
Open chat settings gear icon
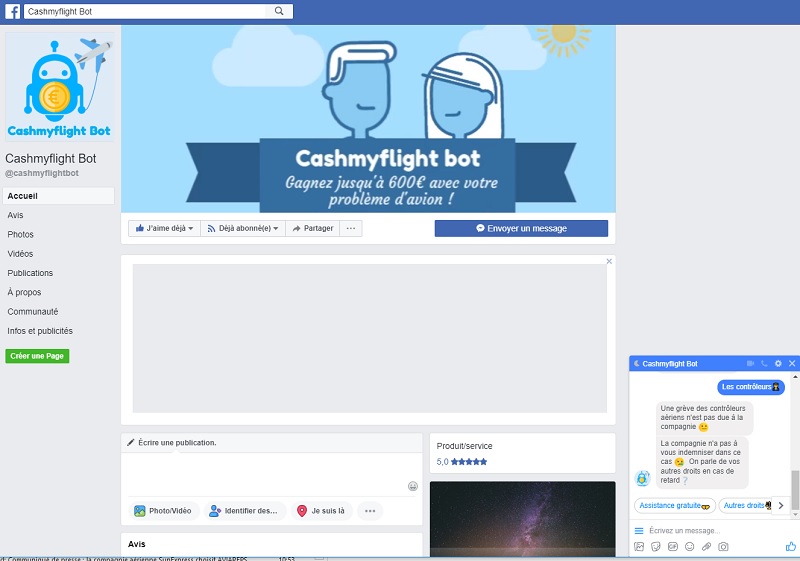click(778, 363)
